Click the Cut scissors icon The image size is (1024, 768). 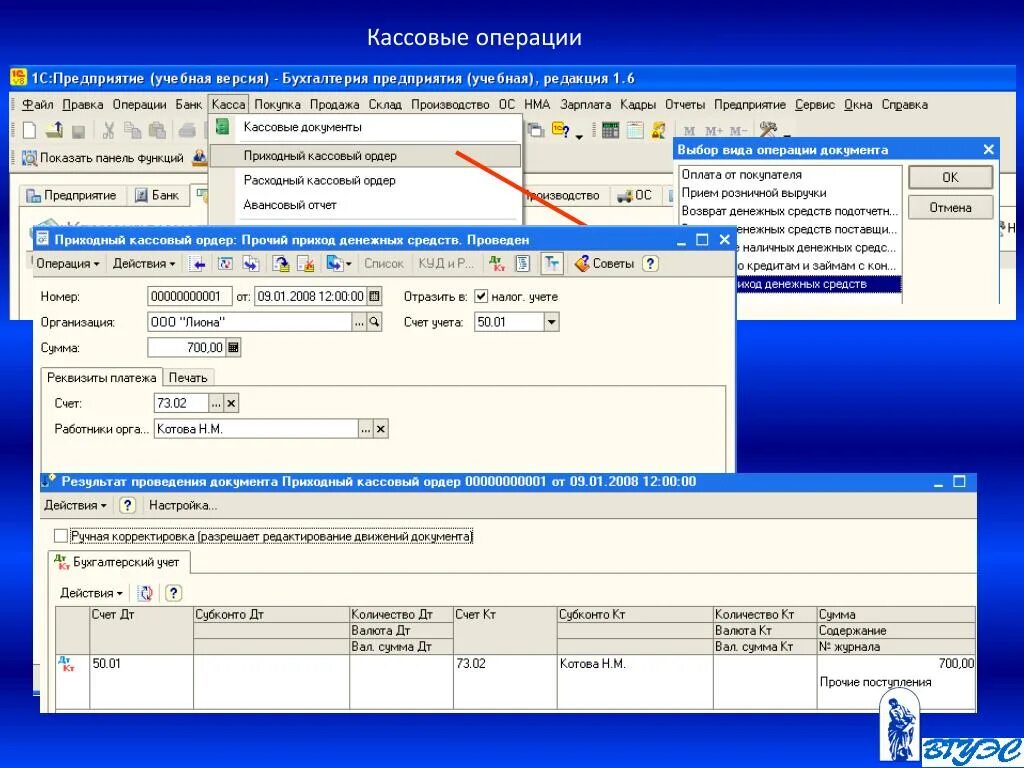(108, 130)
